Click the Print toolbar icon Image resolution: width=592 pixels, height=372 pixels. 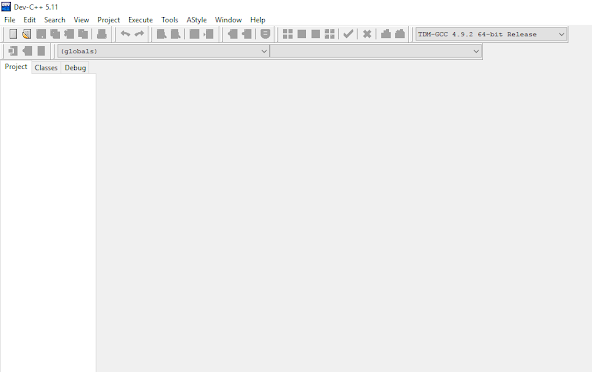pos(102,34)
